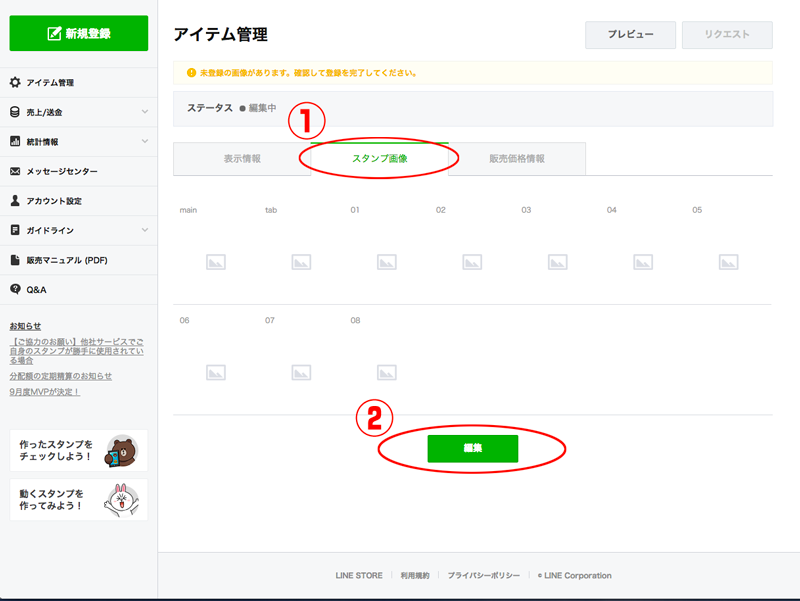The height and width of the screenshot is (601, 800).
Task: Select the 08 stamp image placeholder
Action: pyautogui.click(x=386, y=372)
